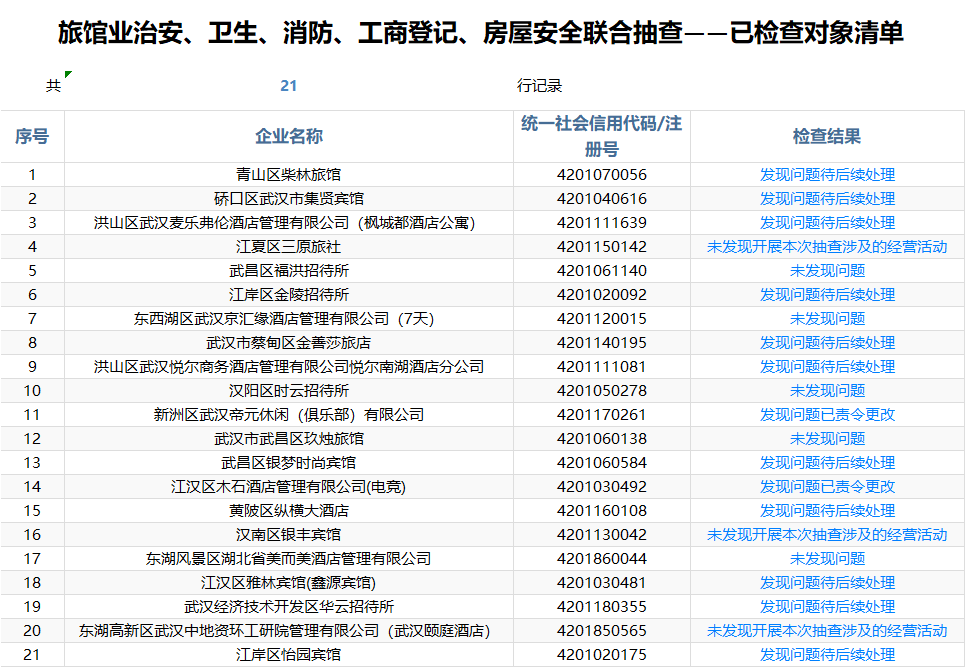
Task: Open result link for 新洲区武汉帝元休闲 row
Action: [x=827, y=415]
